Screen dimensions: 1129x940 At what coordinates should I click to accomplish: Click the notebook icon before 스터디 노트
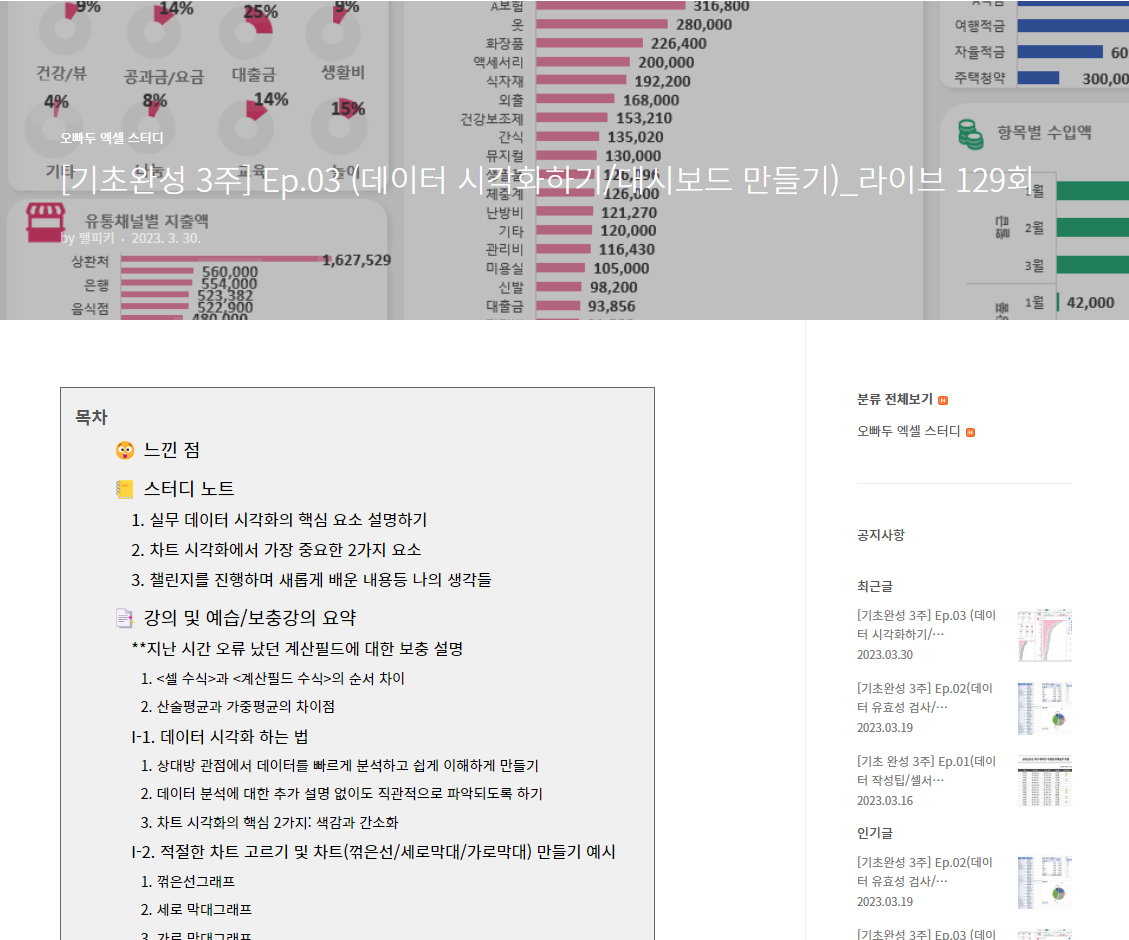(x=124, y=489)
